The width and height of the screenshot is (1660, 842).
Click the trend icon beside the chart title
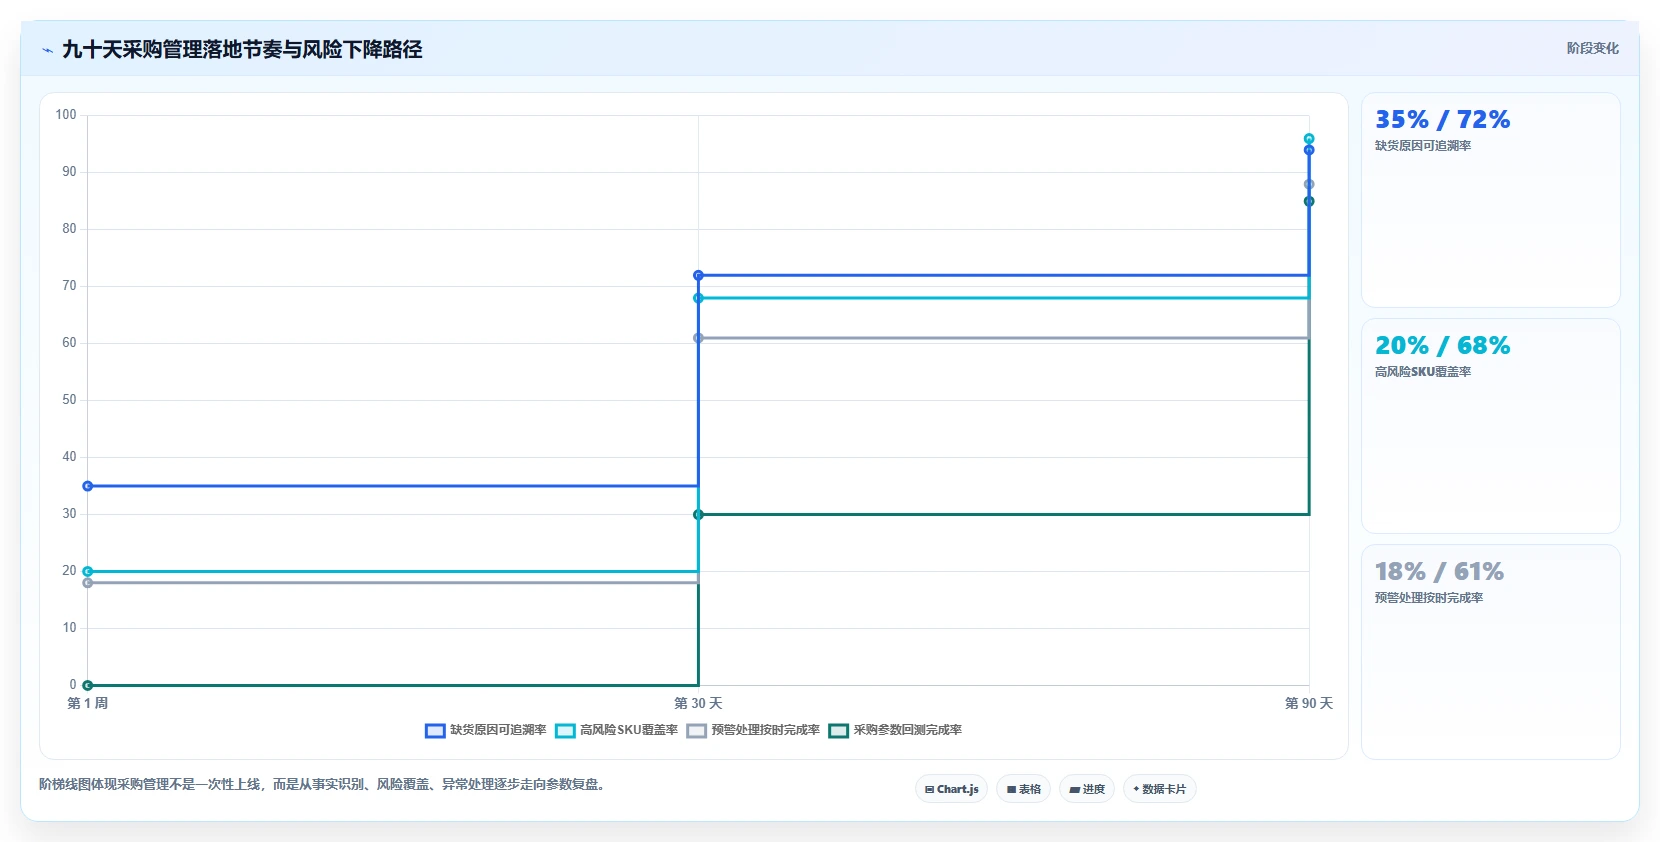pyautogui.click(x=47, y=50)
